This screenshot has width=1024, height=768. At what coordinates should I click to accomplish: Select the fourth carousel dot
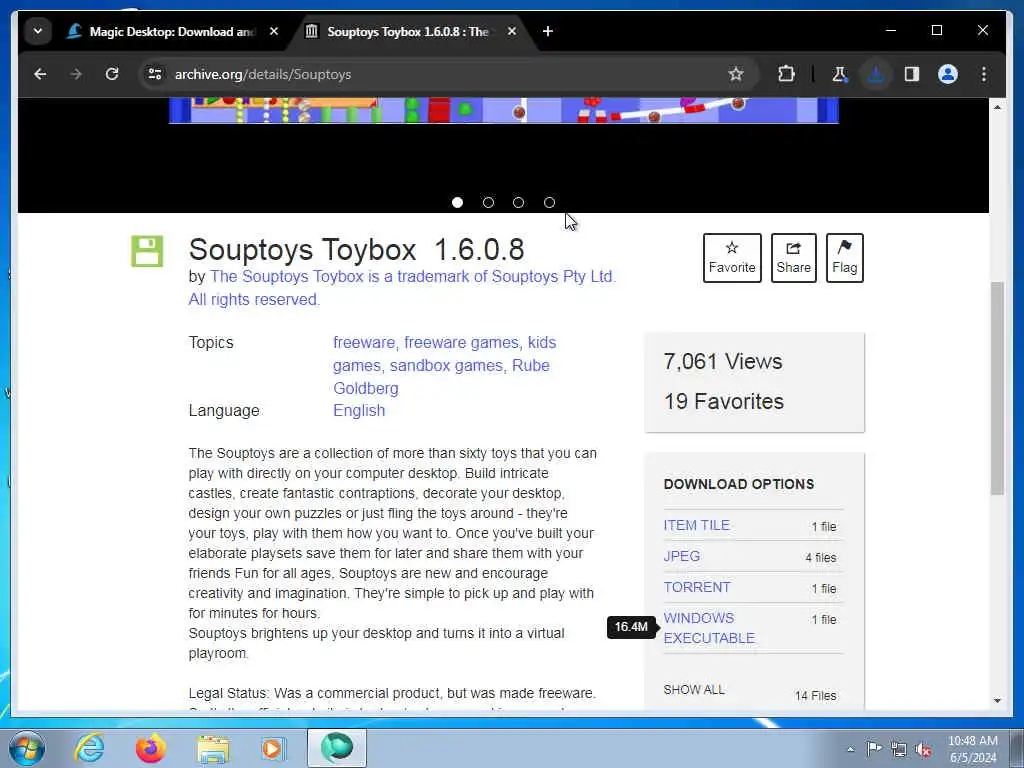click(x=549, y=202)
